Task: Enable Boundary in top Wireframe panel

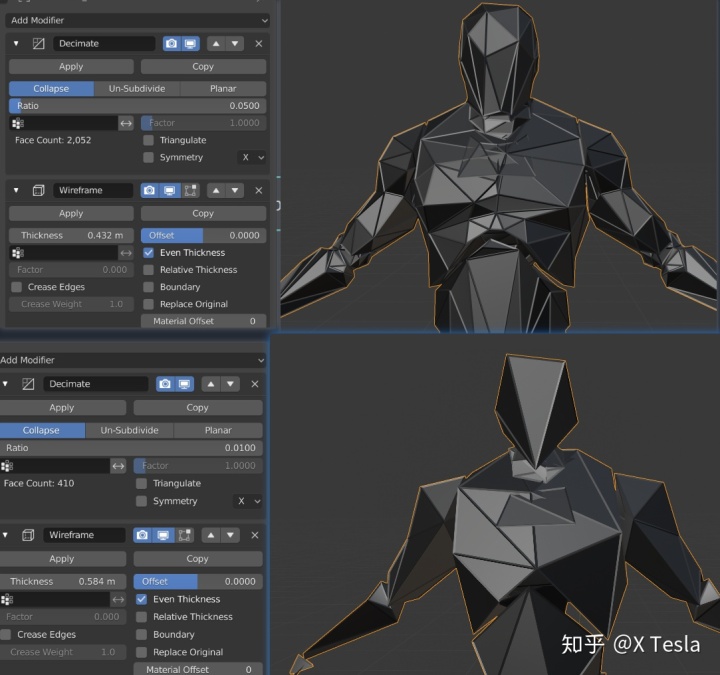Action: coord(148,287)
